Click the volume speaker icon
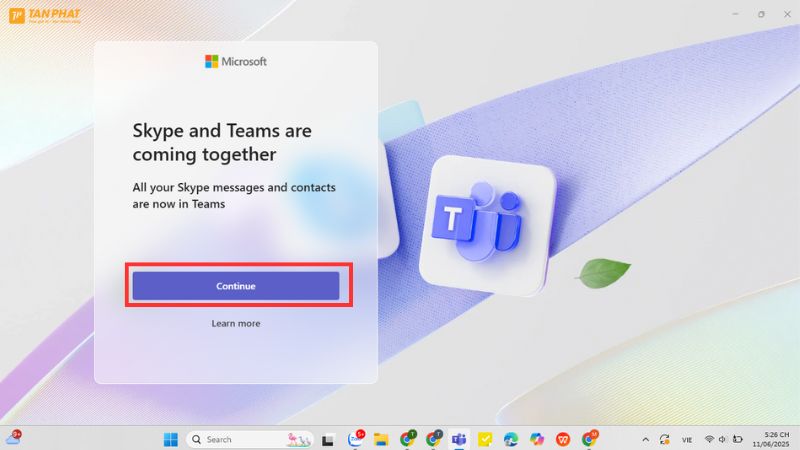 [723, 439]
